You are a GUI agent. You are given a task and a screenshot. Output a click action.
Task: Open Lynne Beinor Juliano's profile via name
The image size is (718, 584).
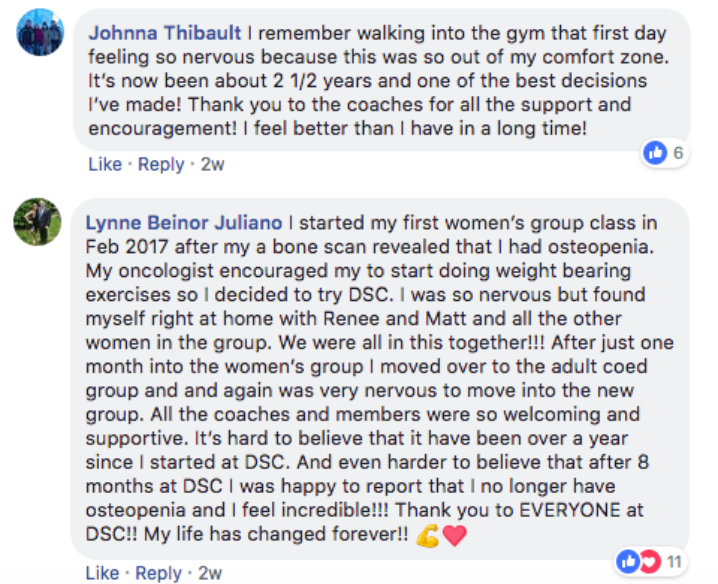pos(184,223)
